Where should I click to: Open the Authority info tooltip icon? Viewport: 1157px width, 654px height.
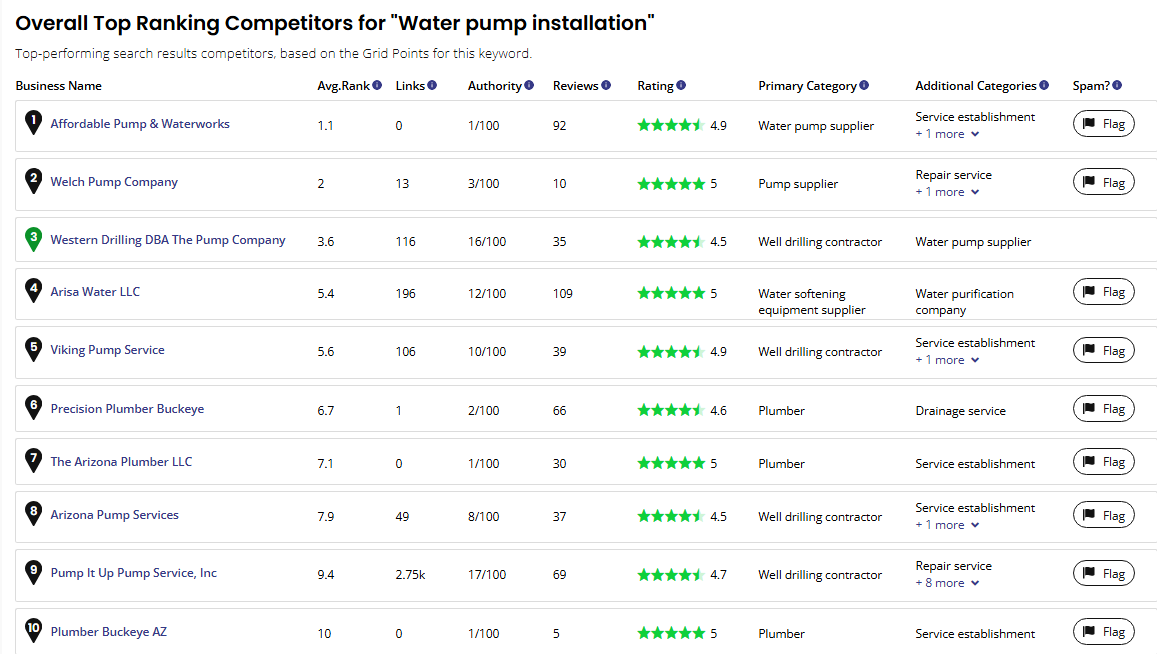(529, 85)
